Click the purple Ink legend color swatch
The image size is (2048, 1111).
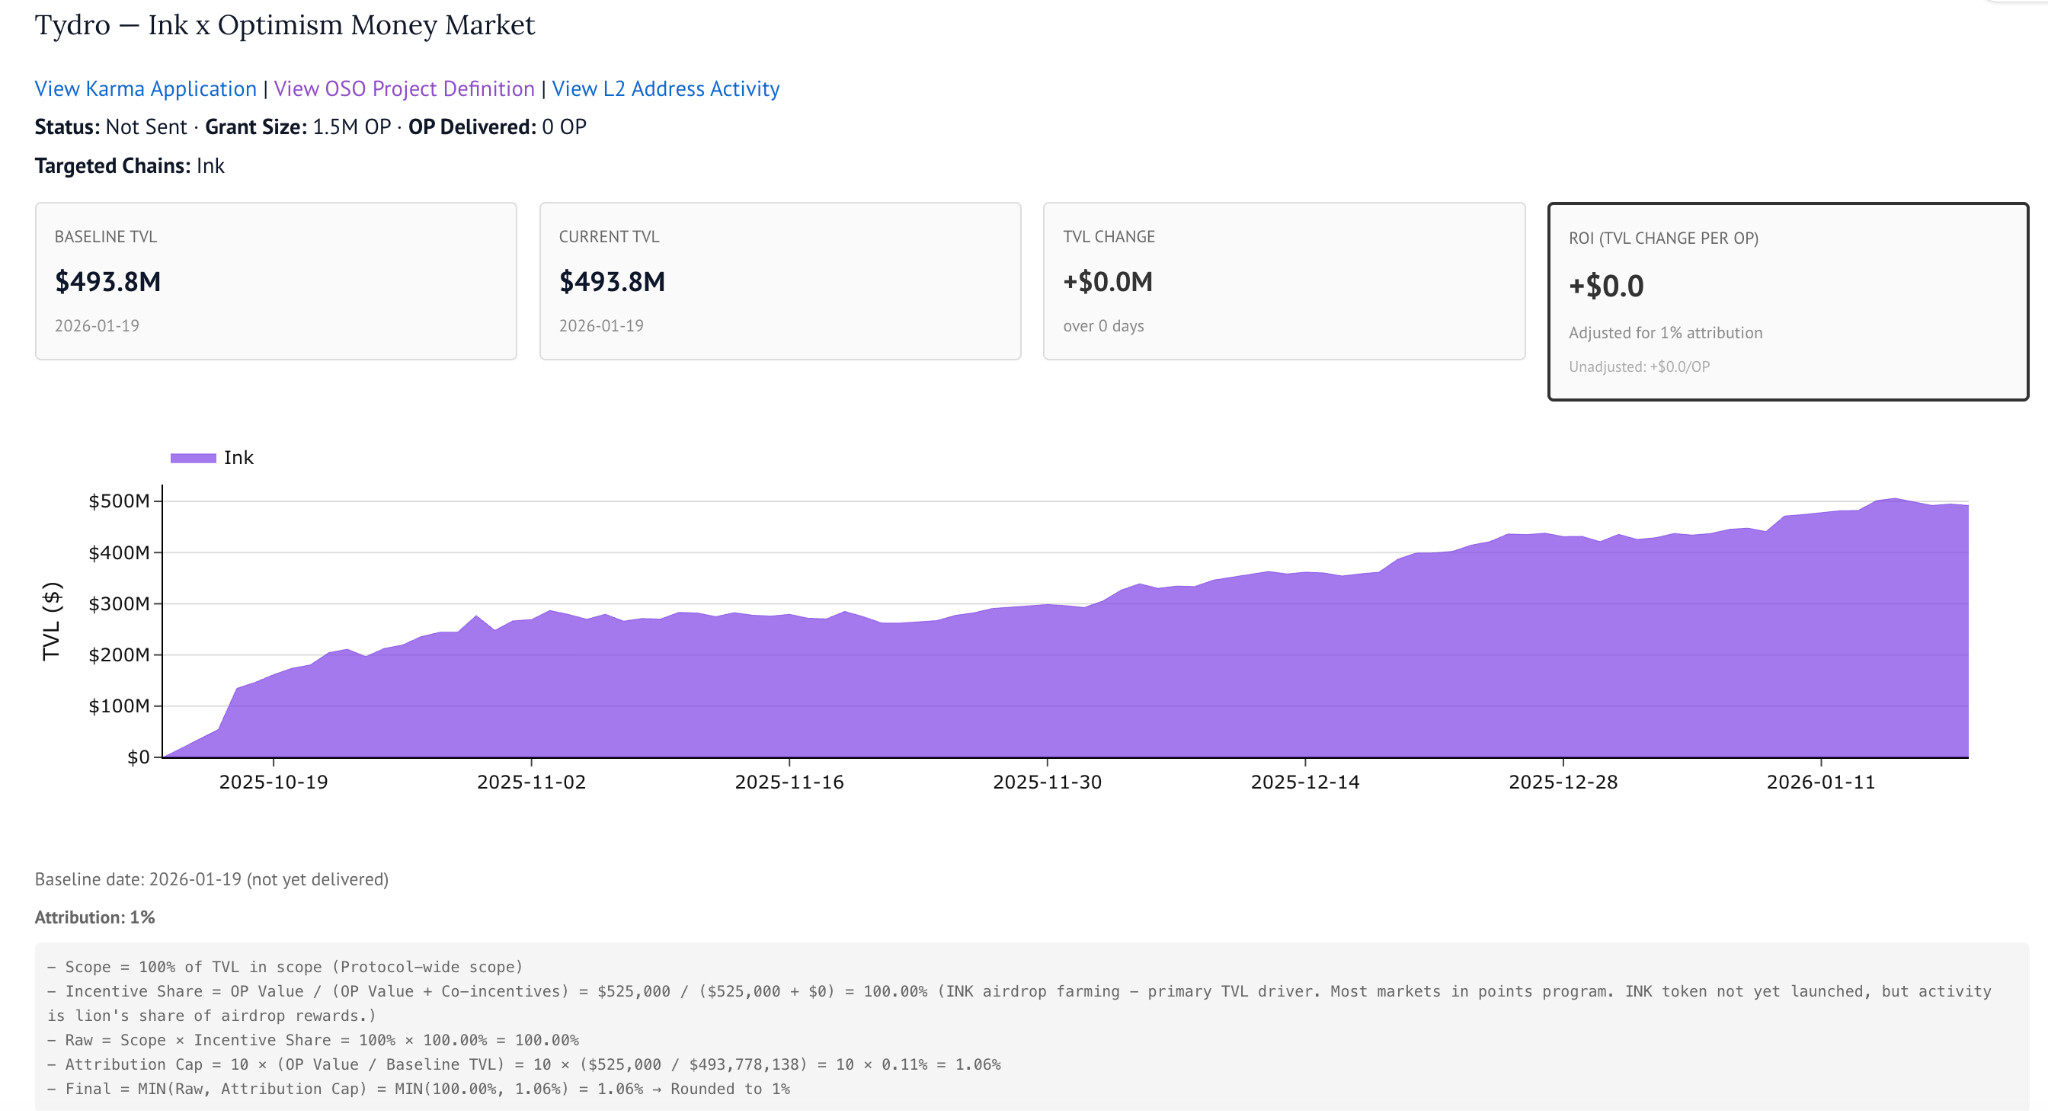(x=193, y=458)
